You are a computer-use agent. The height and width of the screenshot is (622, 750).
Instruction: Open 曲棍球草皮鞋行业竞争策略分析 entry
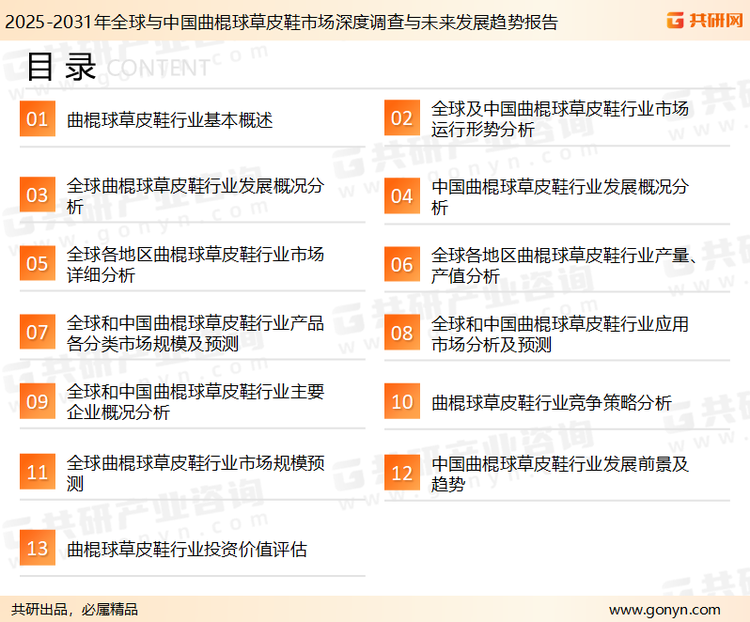coord(551,403)
